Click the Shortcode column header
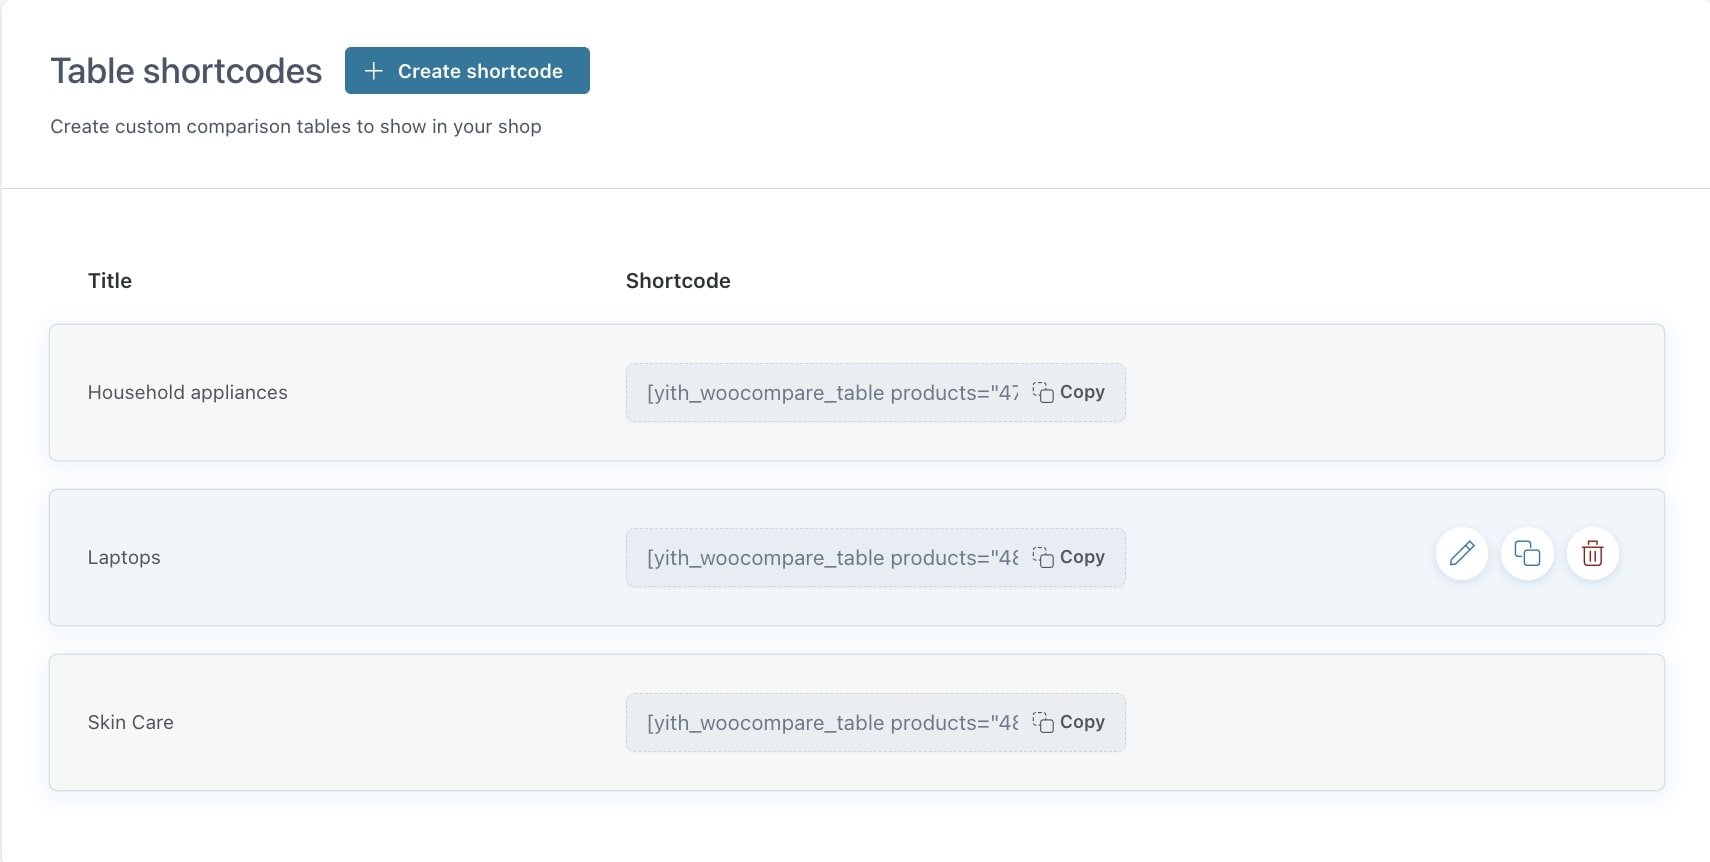The width and height of the screenshot is (1710, 862). click(x=678, y=281)
